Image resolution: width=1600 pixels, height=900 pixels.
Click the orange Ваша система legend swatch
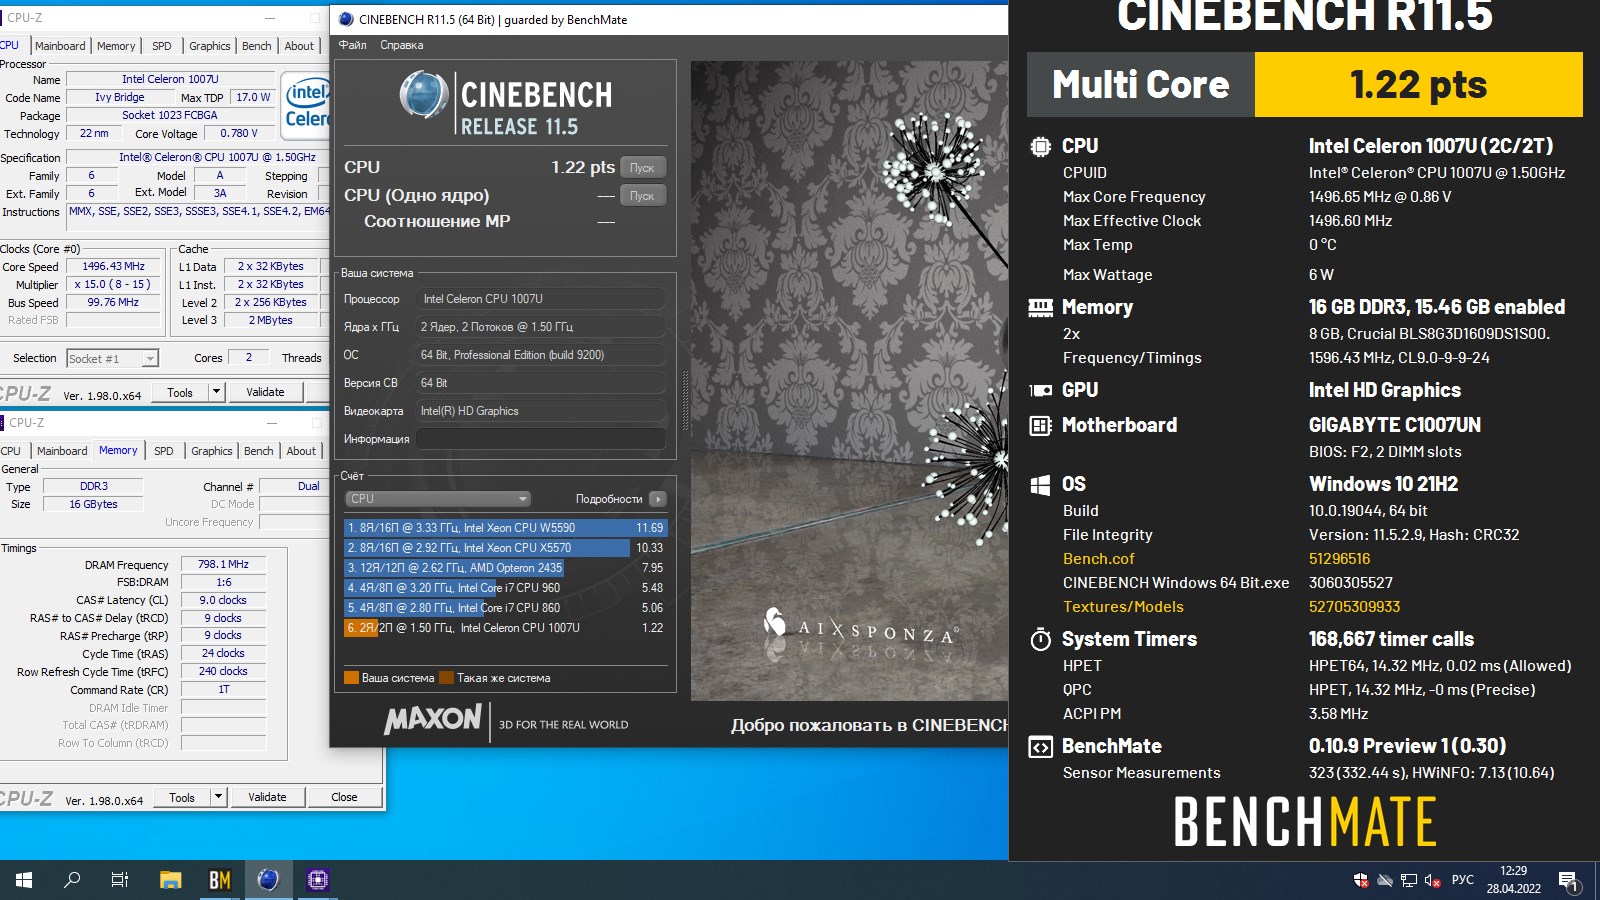pyautogui.click(x=351, y=677)
